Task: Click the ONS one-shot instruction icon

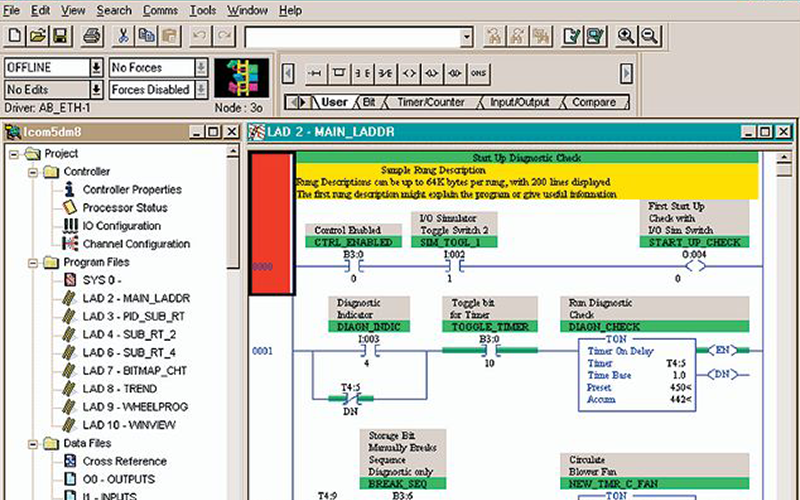Action: [479, 73]
